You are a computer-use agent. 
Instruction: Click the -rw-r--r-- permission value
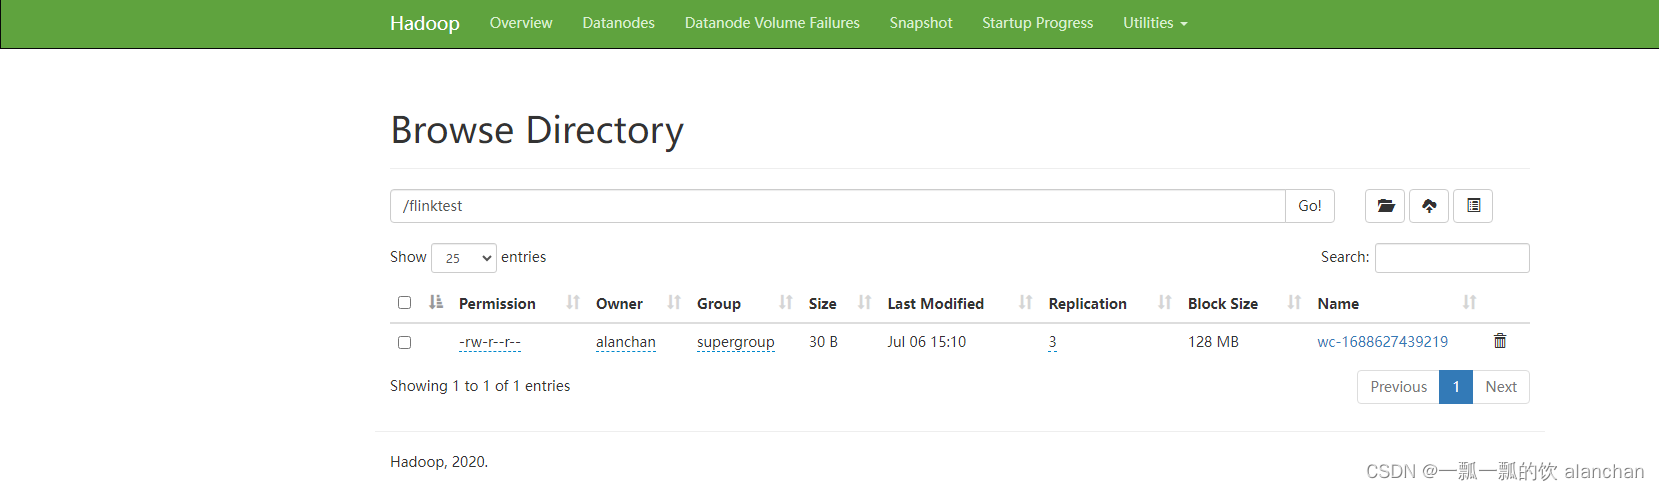click(x=490, y=342)
